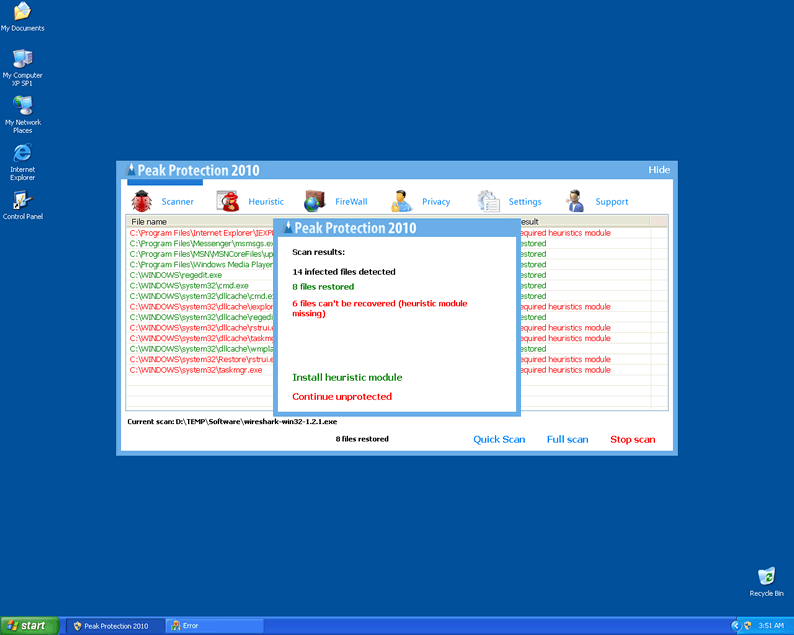
Task: Launch Internet Explorer from the desktop
Action: click(22, 153)
